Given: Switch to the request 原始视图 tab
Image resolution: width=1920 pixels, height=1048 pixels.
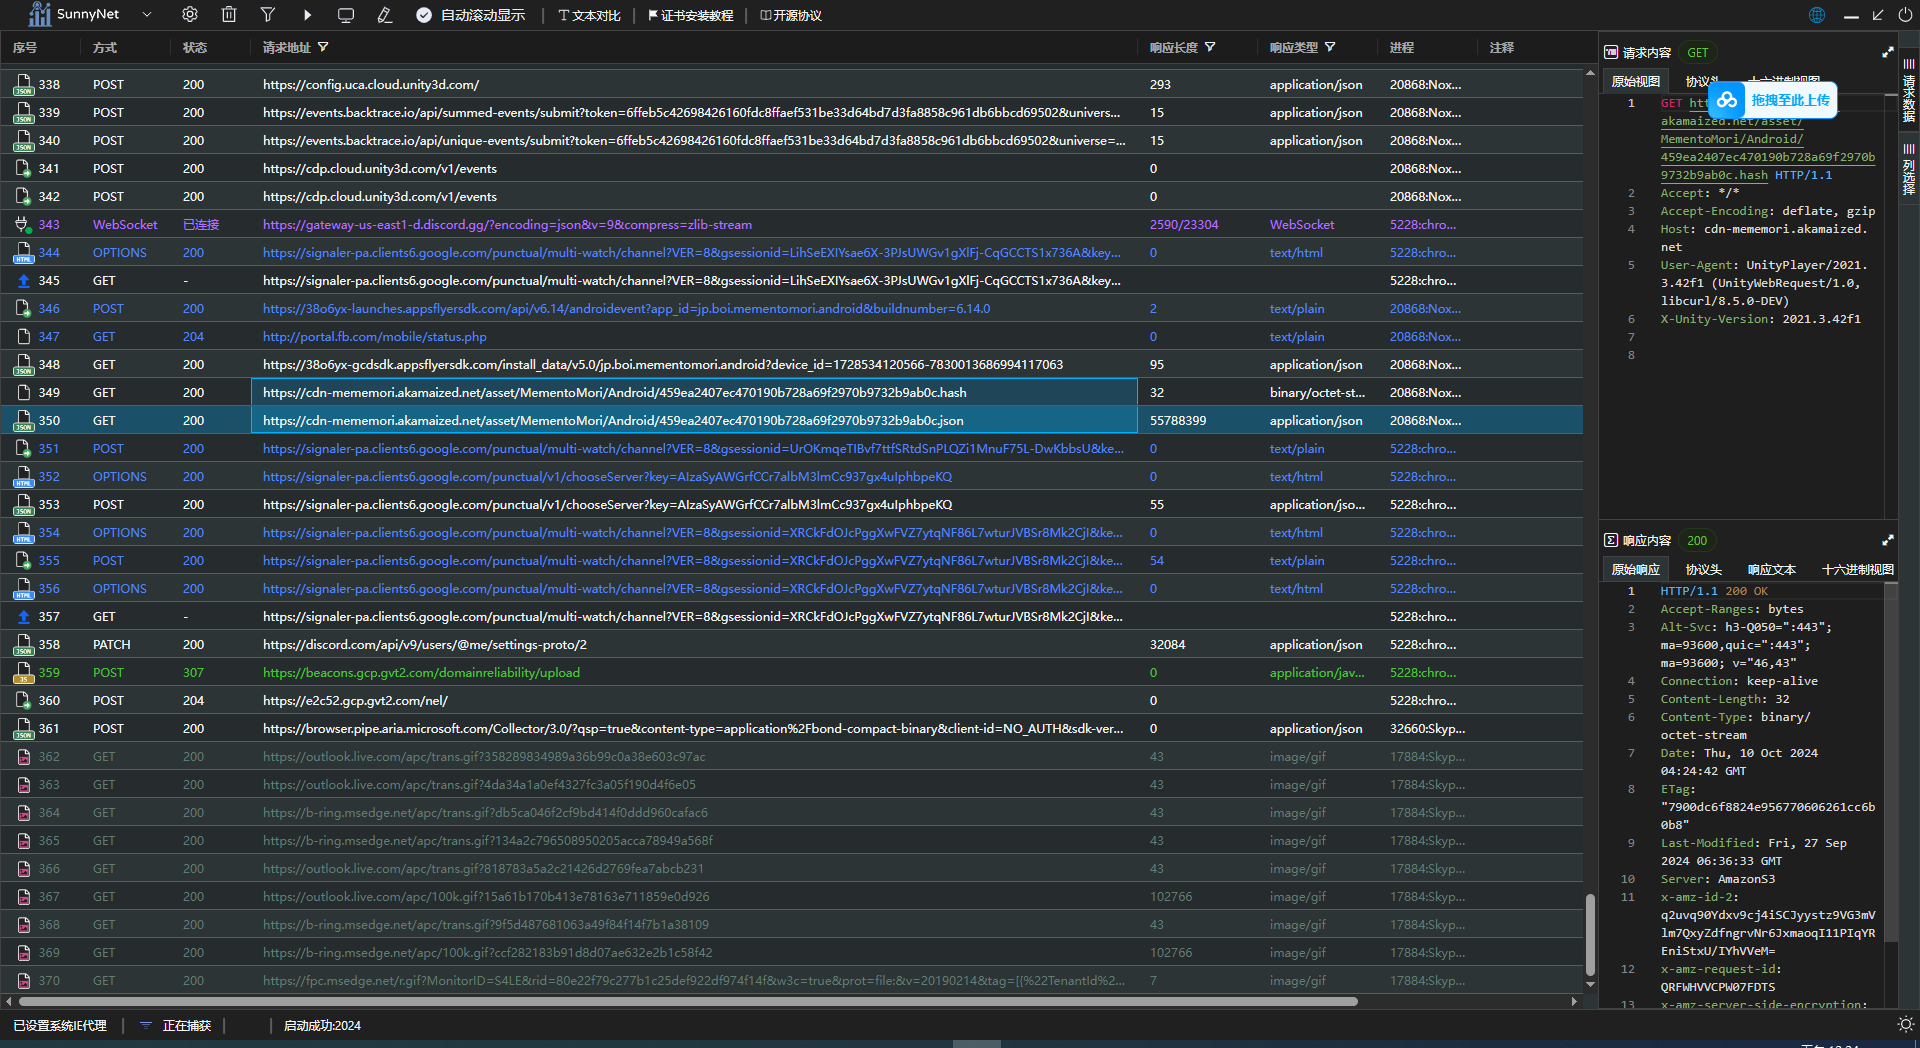Looking at the screenshot, I should coord(1636,81).
